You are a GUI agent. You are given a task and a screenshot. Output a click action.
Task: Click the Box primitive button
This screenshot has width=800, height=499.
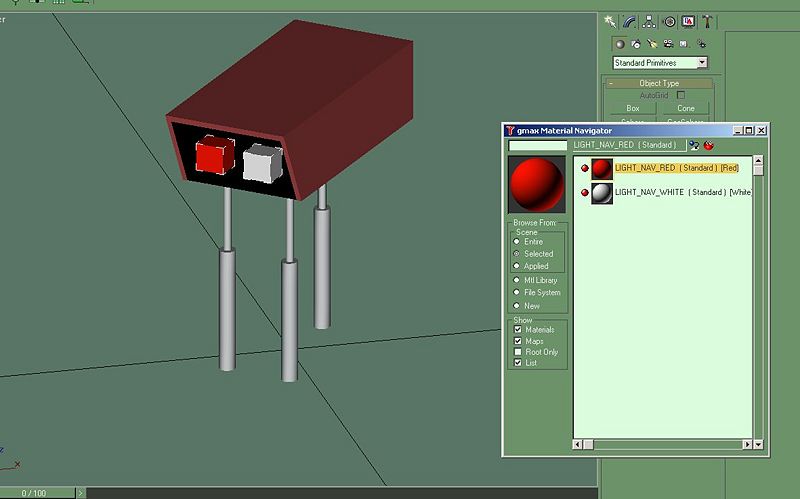coord(632,108)
